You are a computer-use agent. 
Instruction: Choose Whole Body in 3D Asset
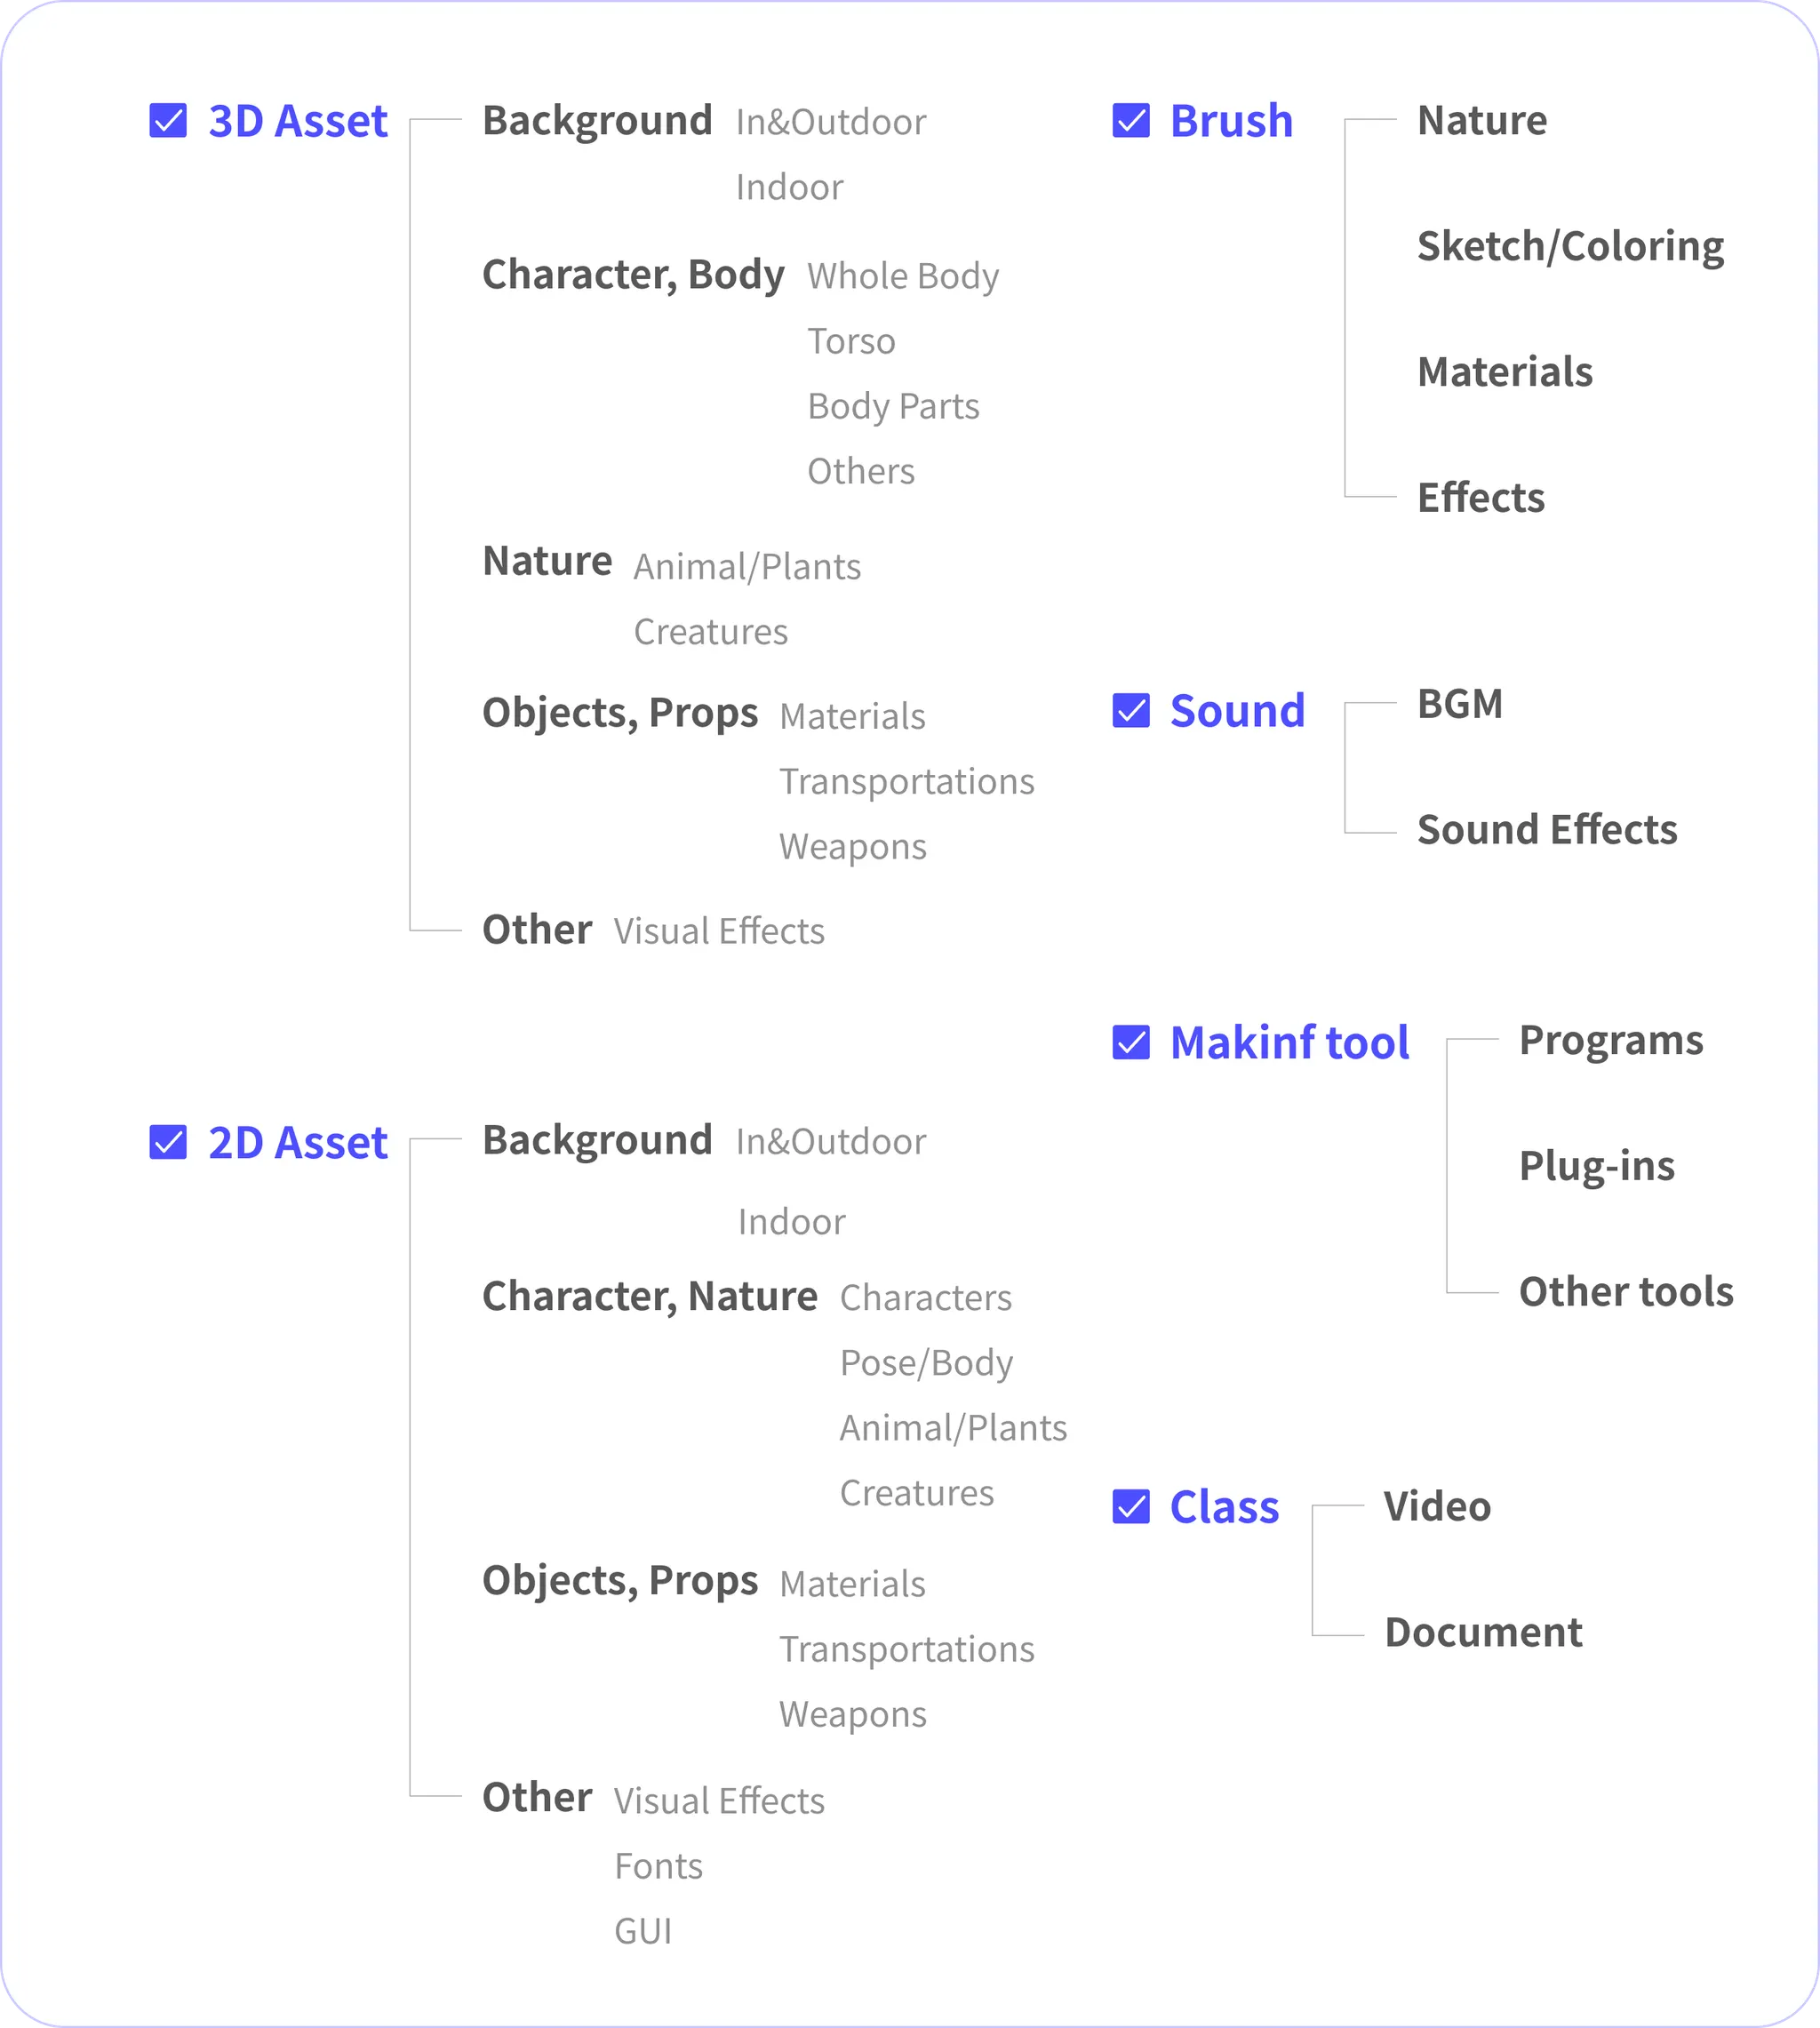(x=902, y=276)
